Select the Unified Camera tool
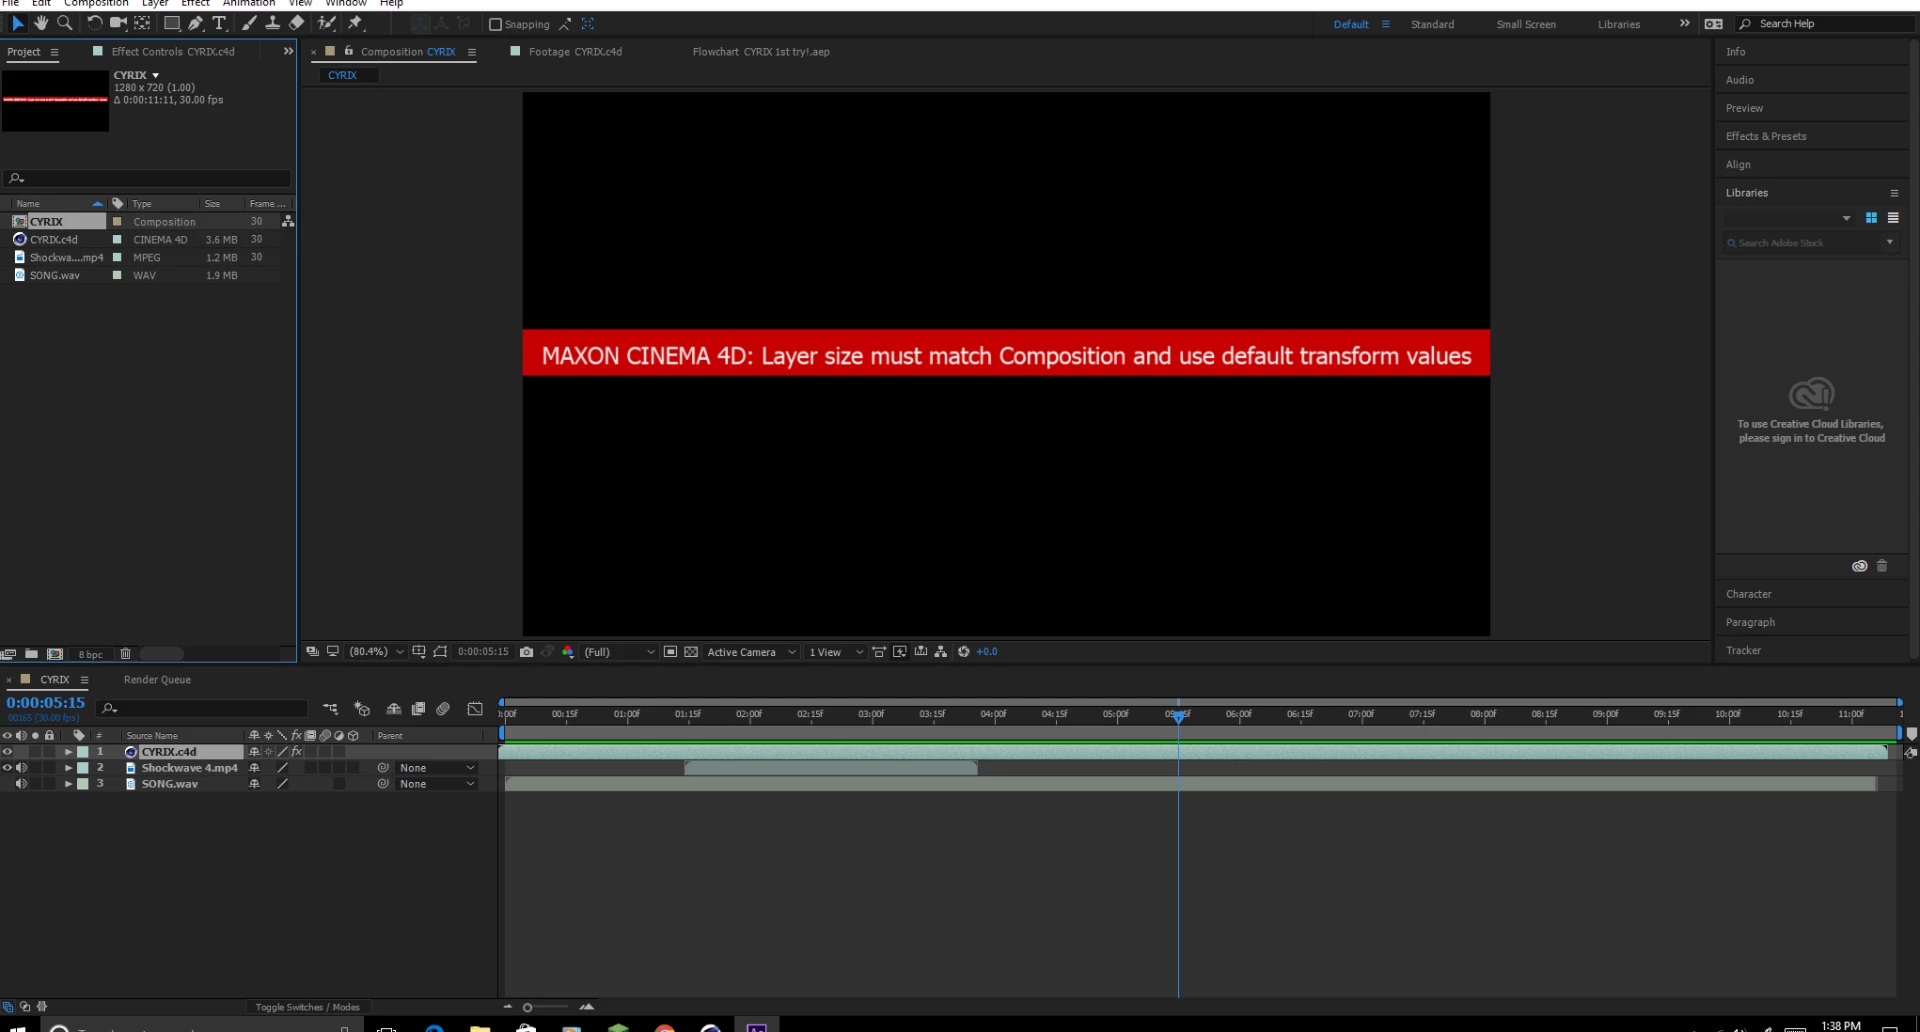 [118, 23]
